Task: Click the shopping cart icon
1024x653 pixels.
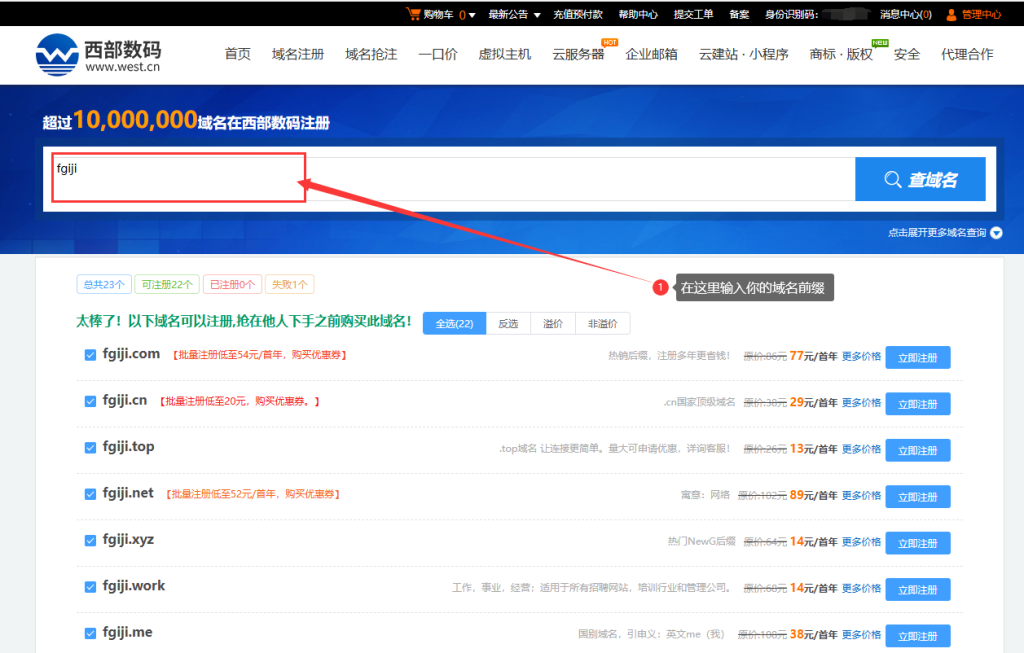Action: click(414, 13)
